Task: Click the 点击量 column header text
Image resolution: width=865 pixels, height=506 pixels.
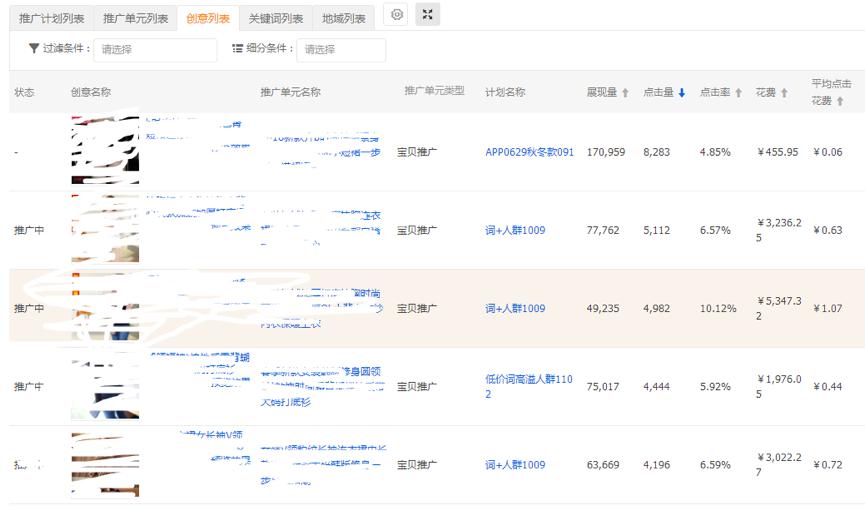Action: (x=659, y=92)
